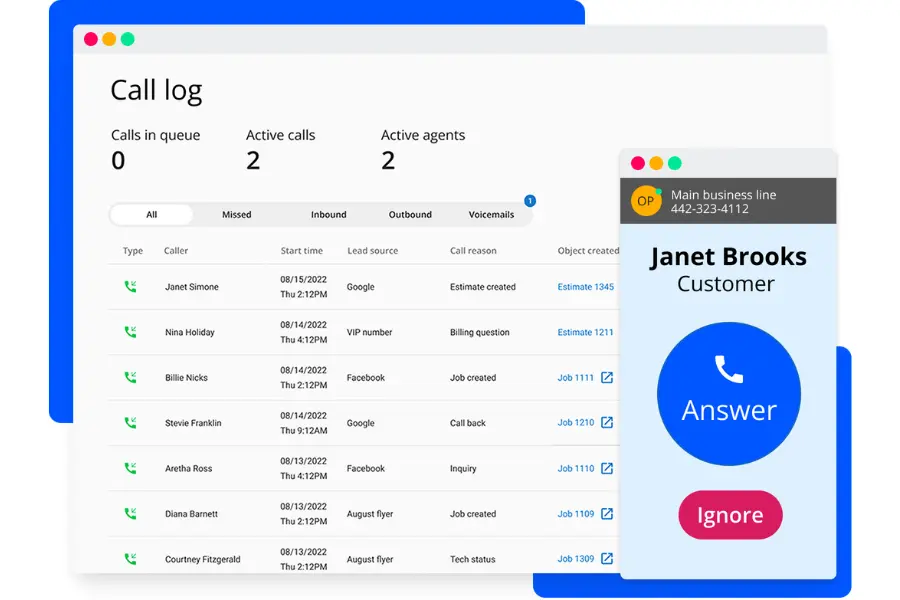
Task: Select caller name Aretha Ross
Action: (188, 469)
